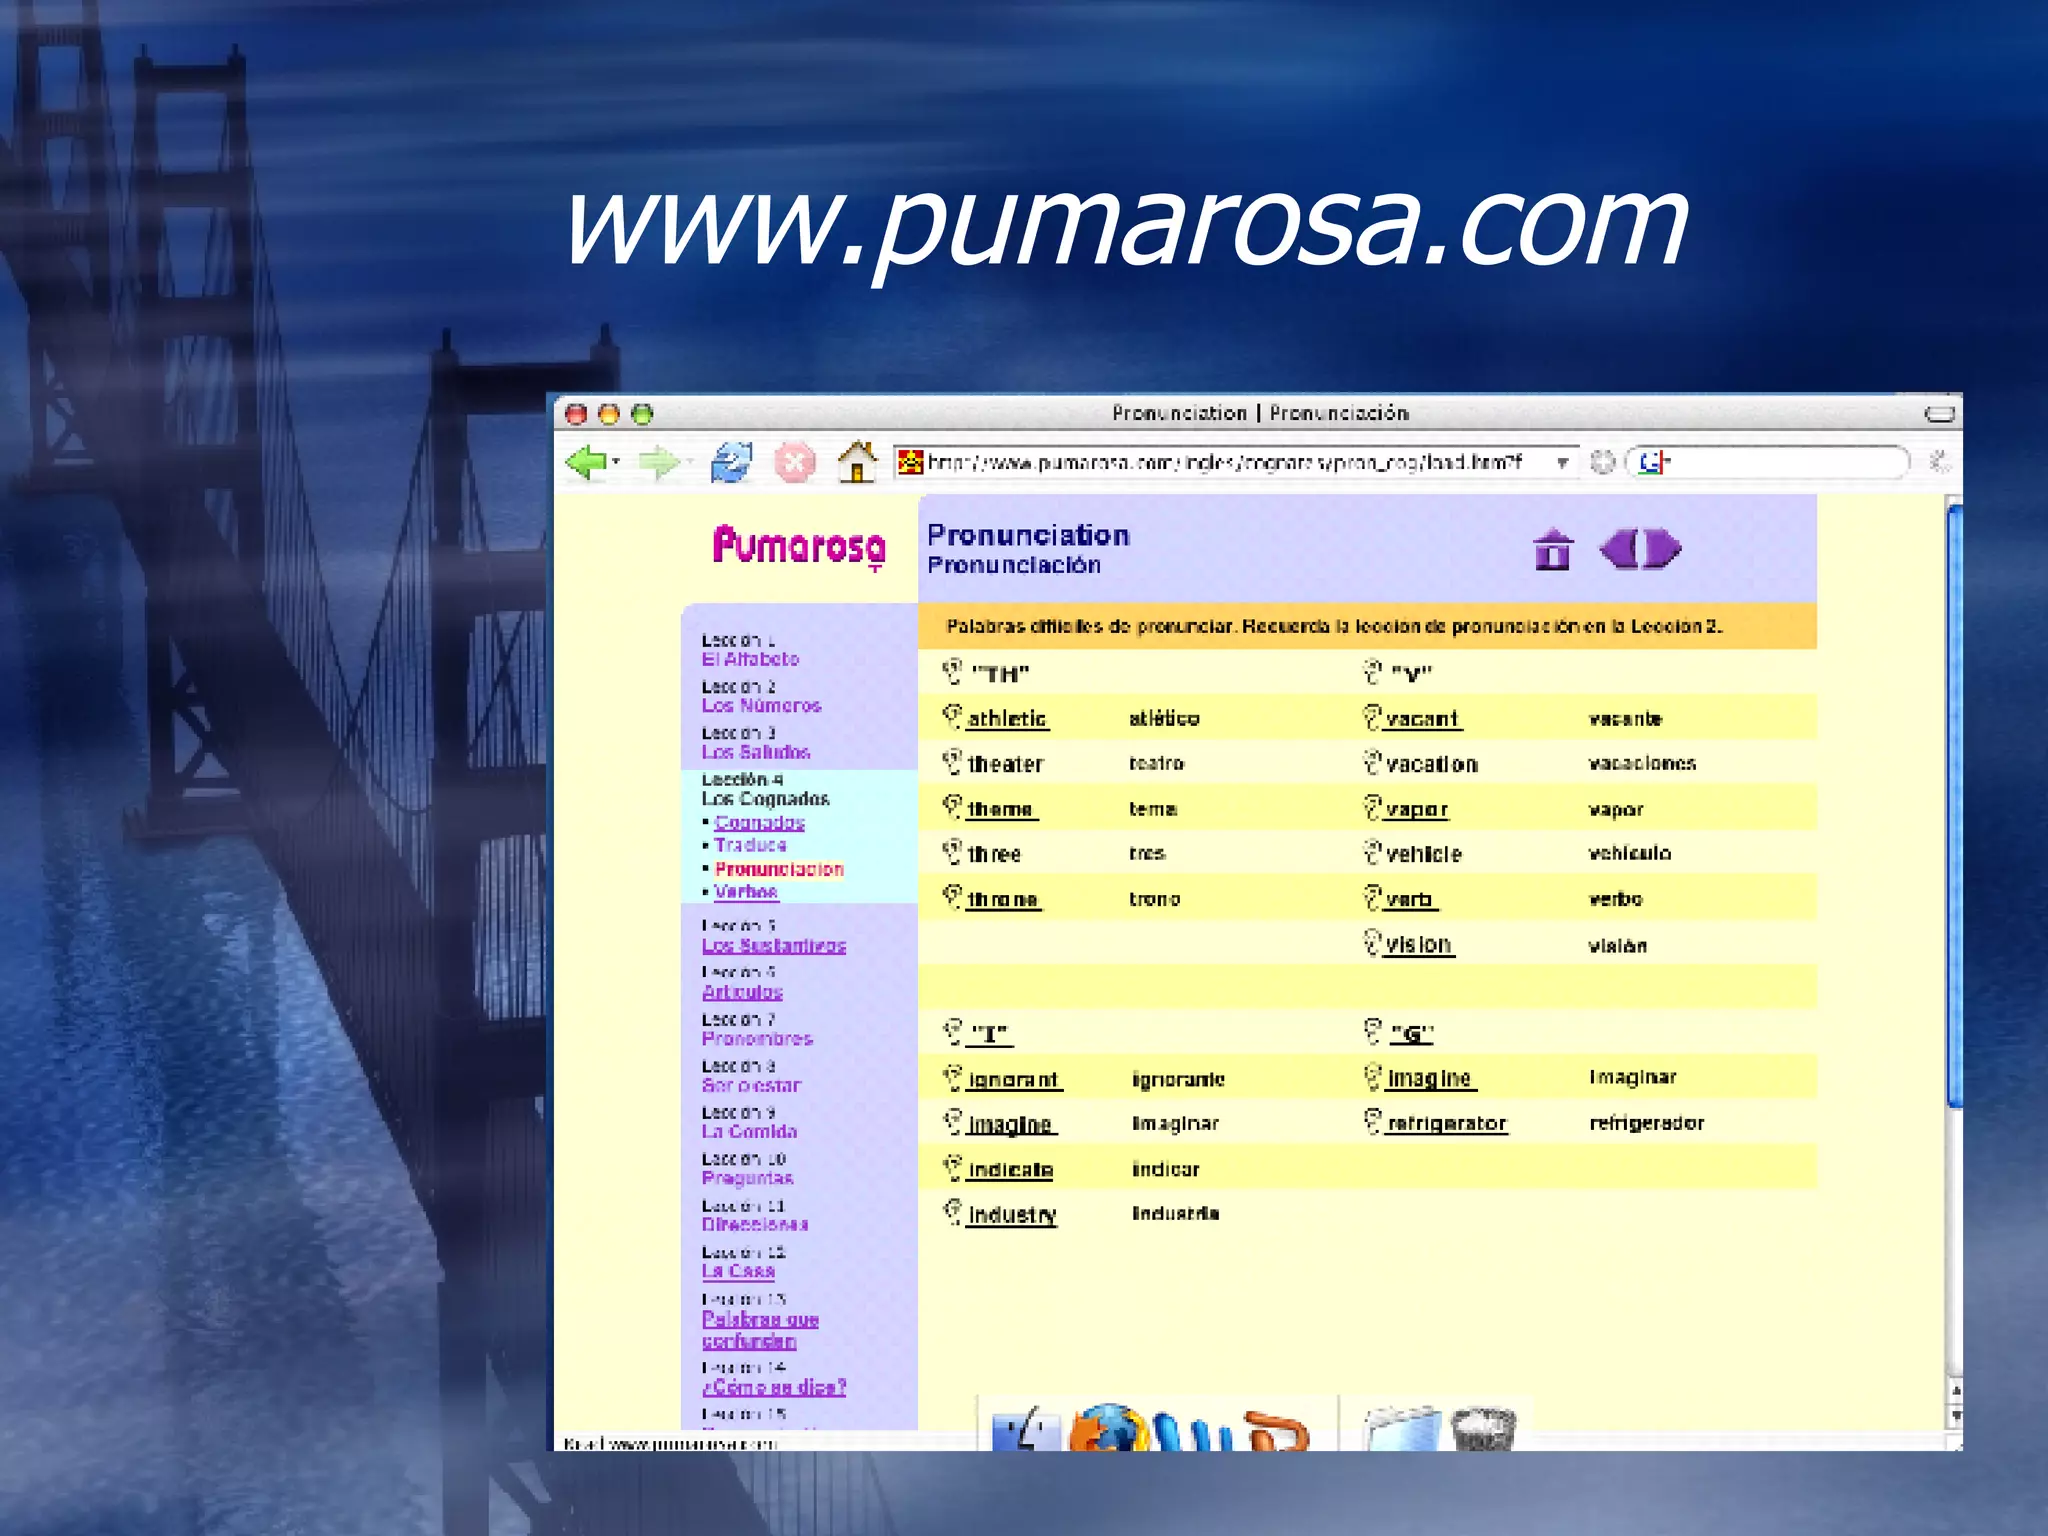
Task: Click the word throne link
Action: pos(1003,899)
